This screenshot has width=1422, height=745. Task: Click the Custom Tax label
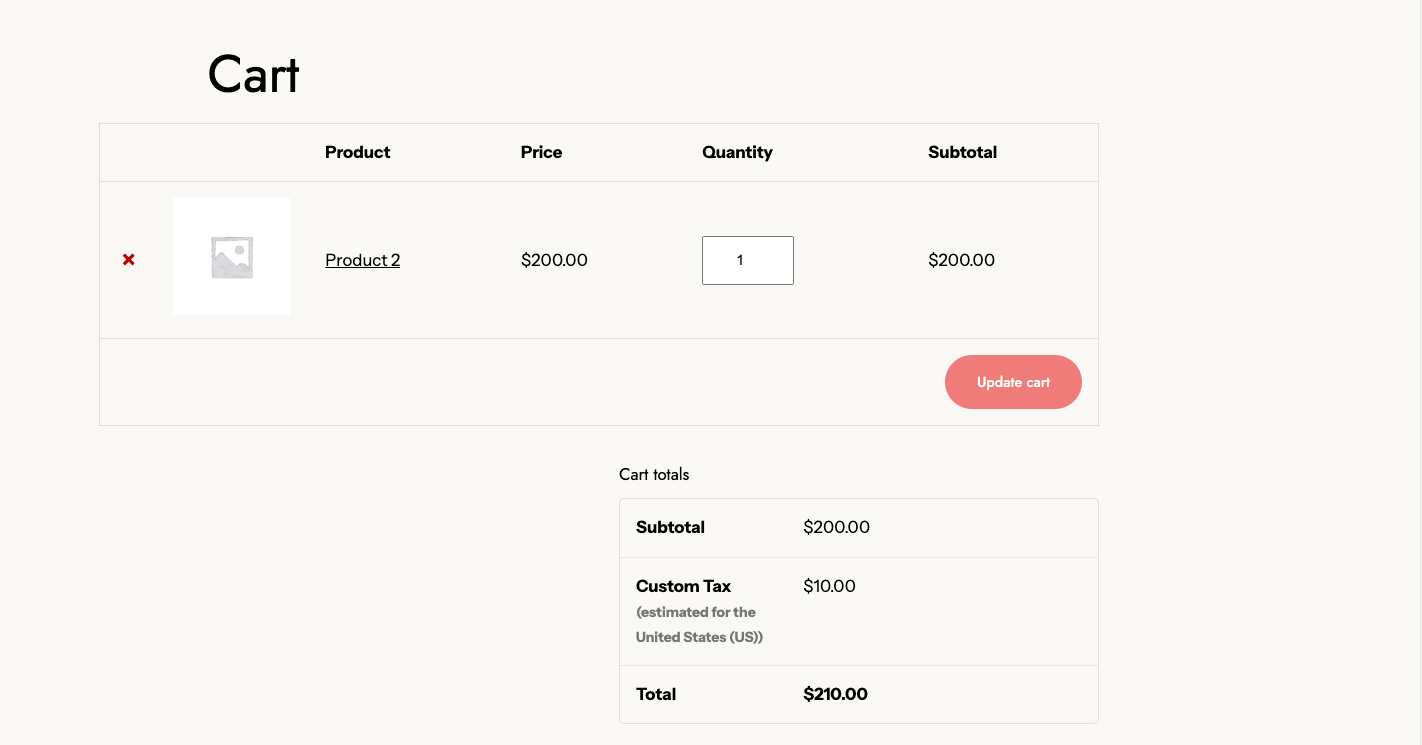(683, 586)
